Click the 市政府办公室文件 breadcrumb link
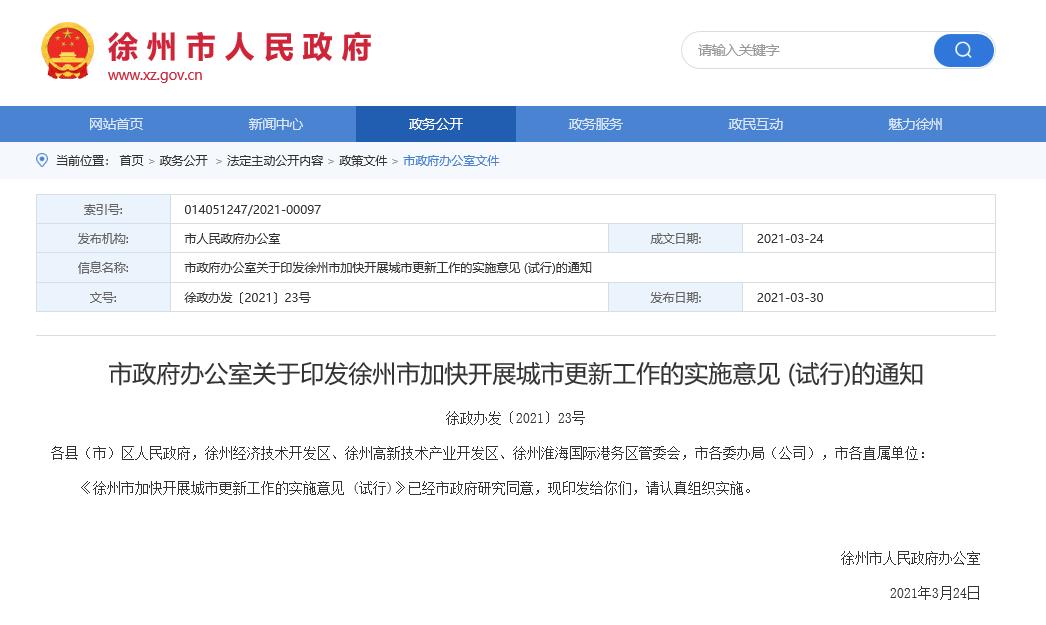The width and height of the screenshot is (1046, 625). [x=451, y=161]
